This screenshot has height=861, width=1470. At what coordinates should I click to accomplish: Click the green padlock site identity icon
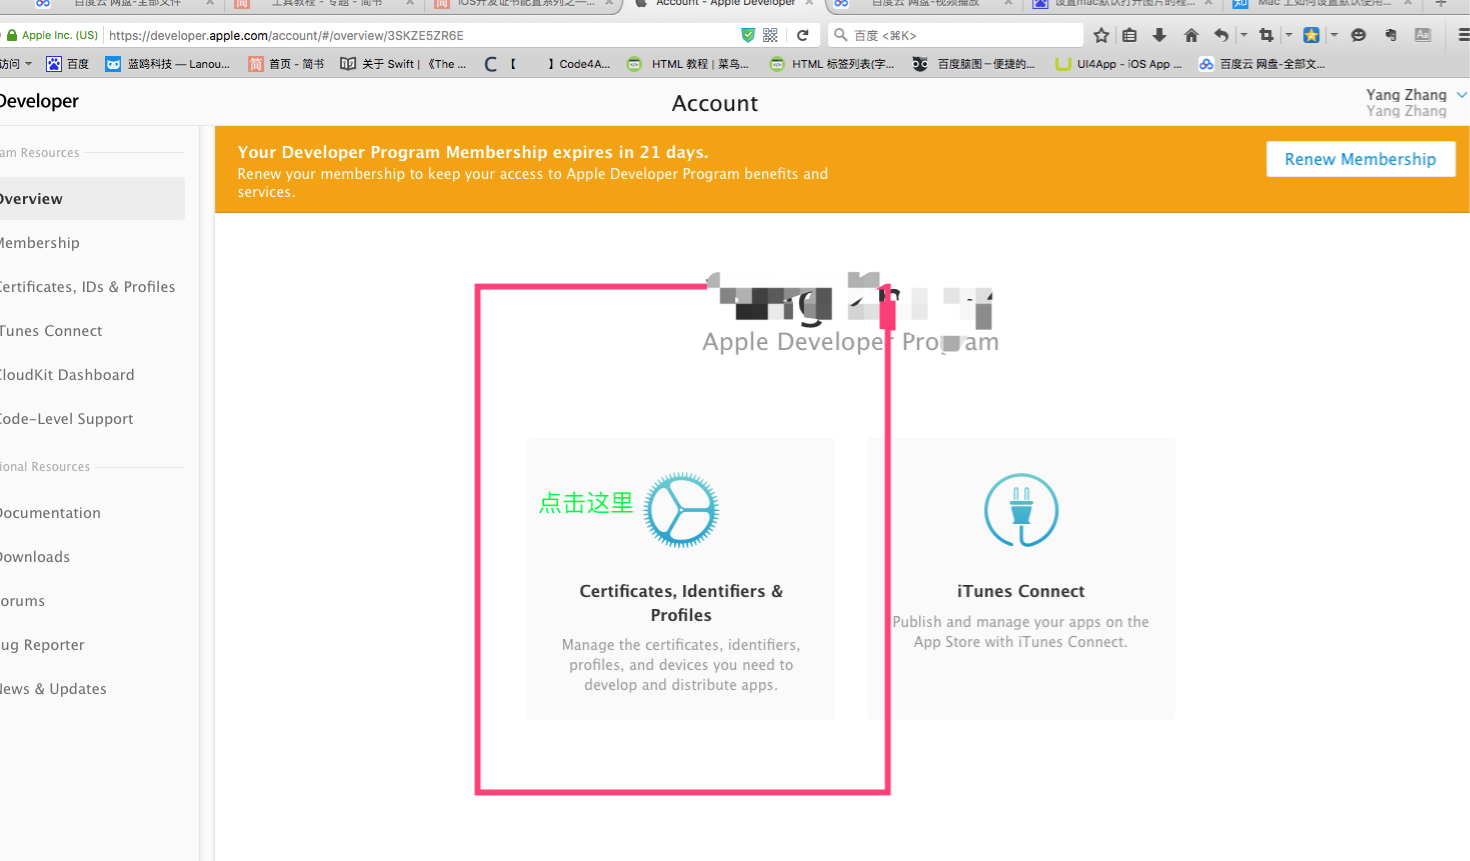tap(12, 35)
